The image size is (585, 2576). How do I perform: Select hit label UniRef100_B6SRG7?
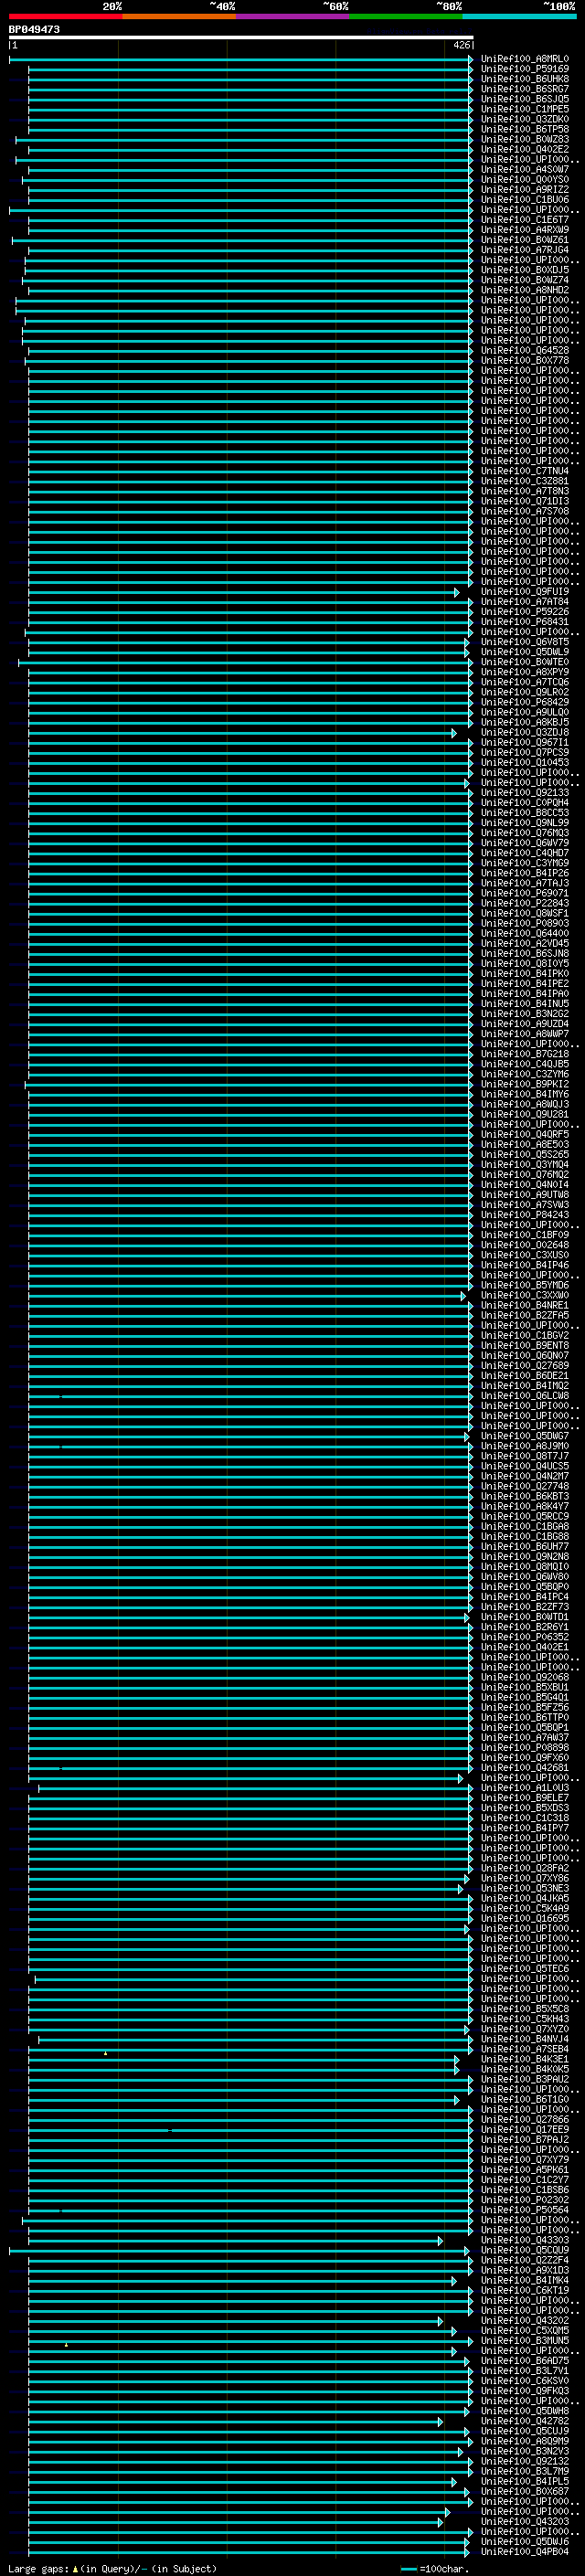[524, 89]
